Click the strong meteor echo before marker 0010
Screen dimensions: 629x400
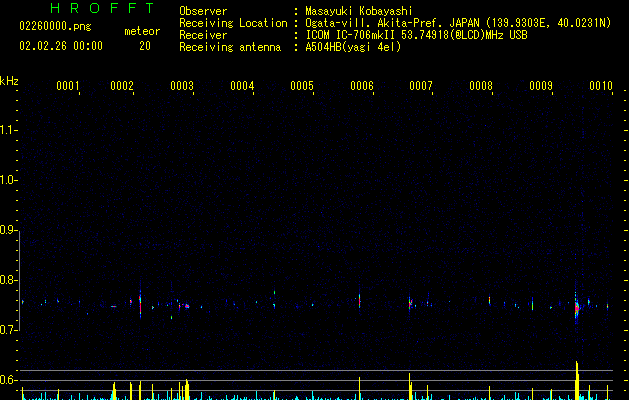pyautogui.click(x=576, y=307)
